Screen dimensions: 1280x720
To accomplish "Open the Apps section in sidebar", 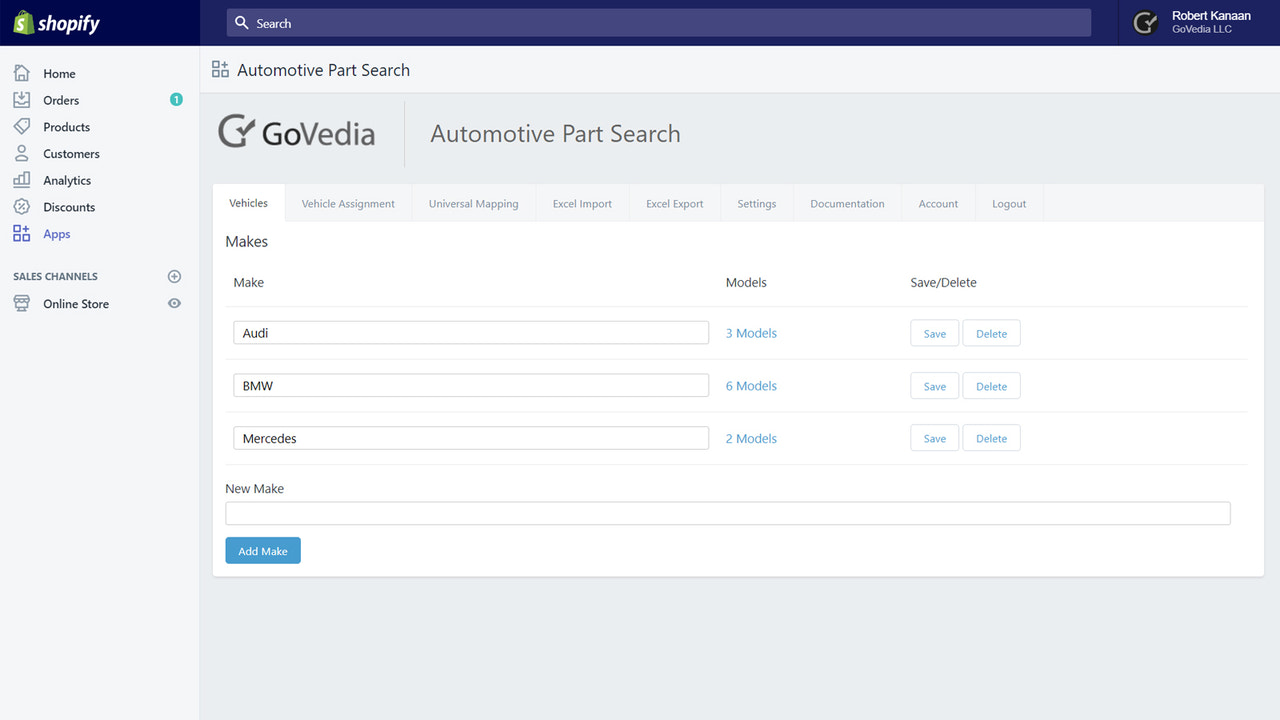I will 56,233.
